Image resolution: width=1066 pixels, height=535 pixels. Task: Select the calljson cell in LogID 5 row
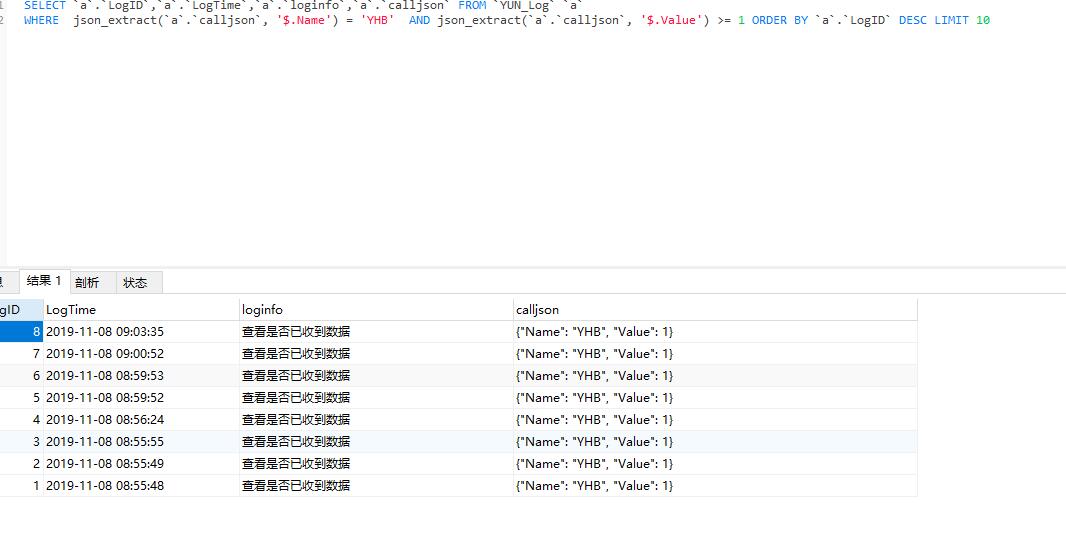594,398
